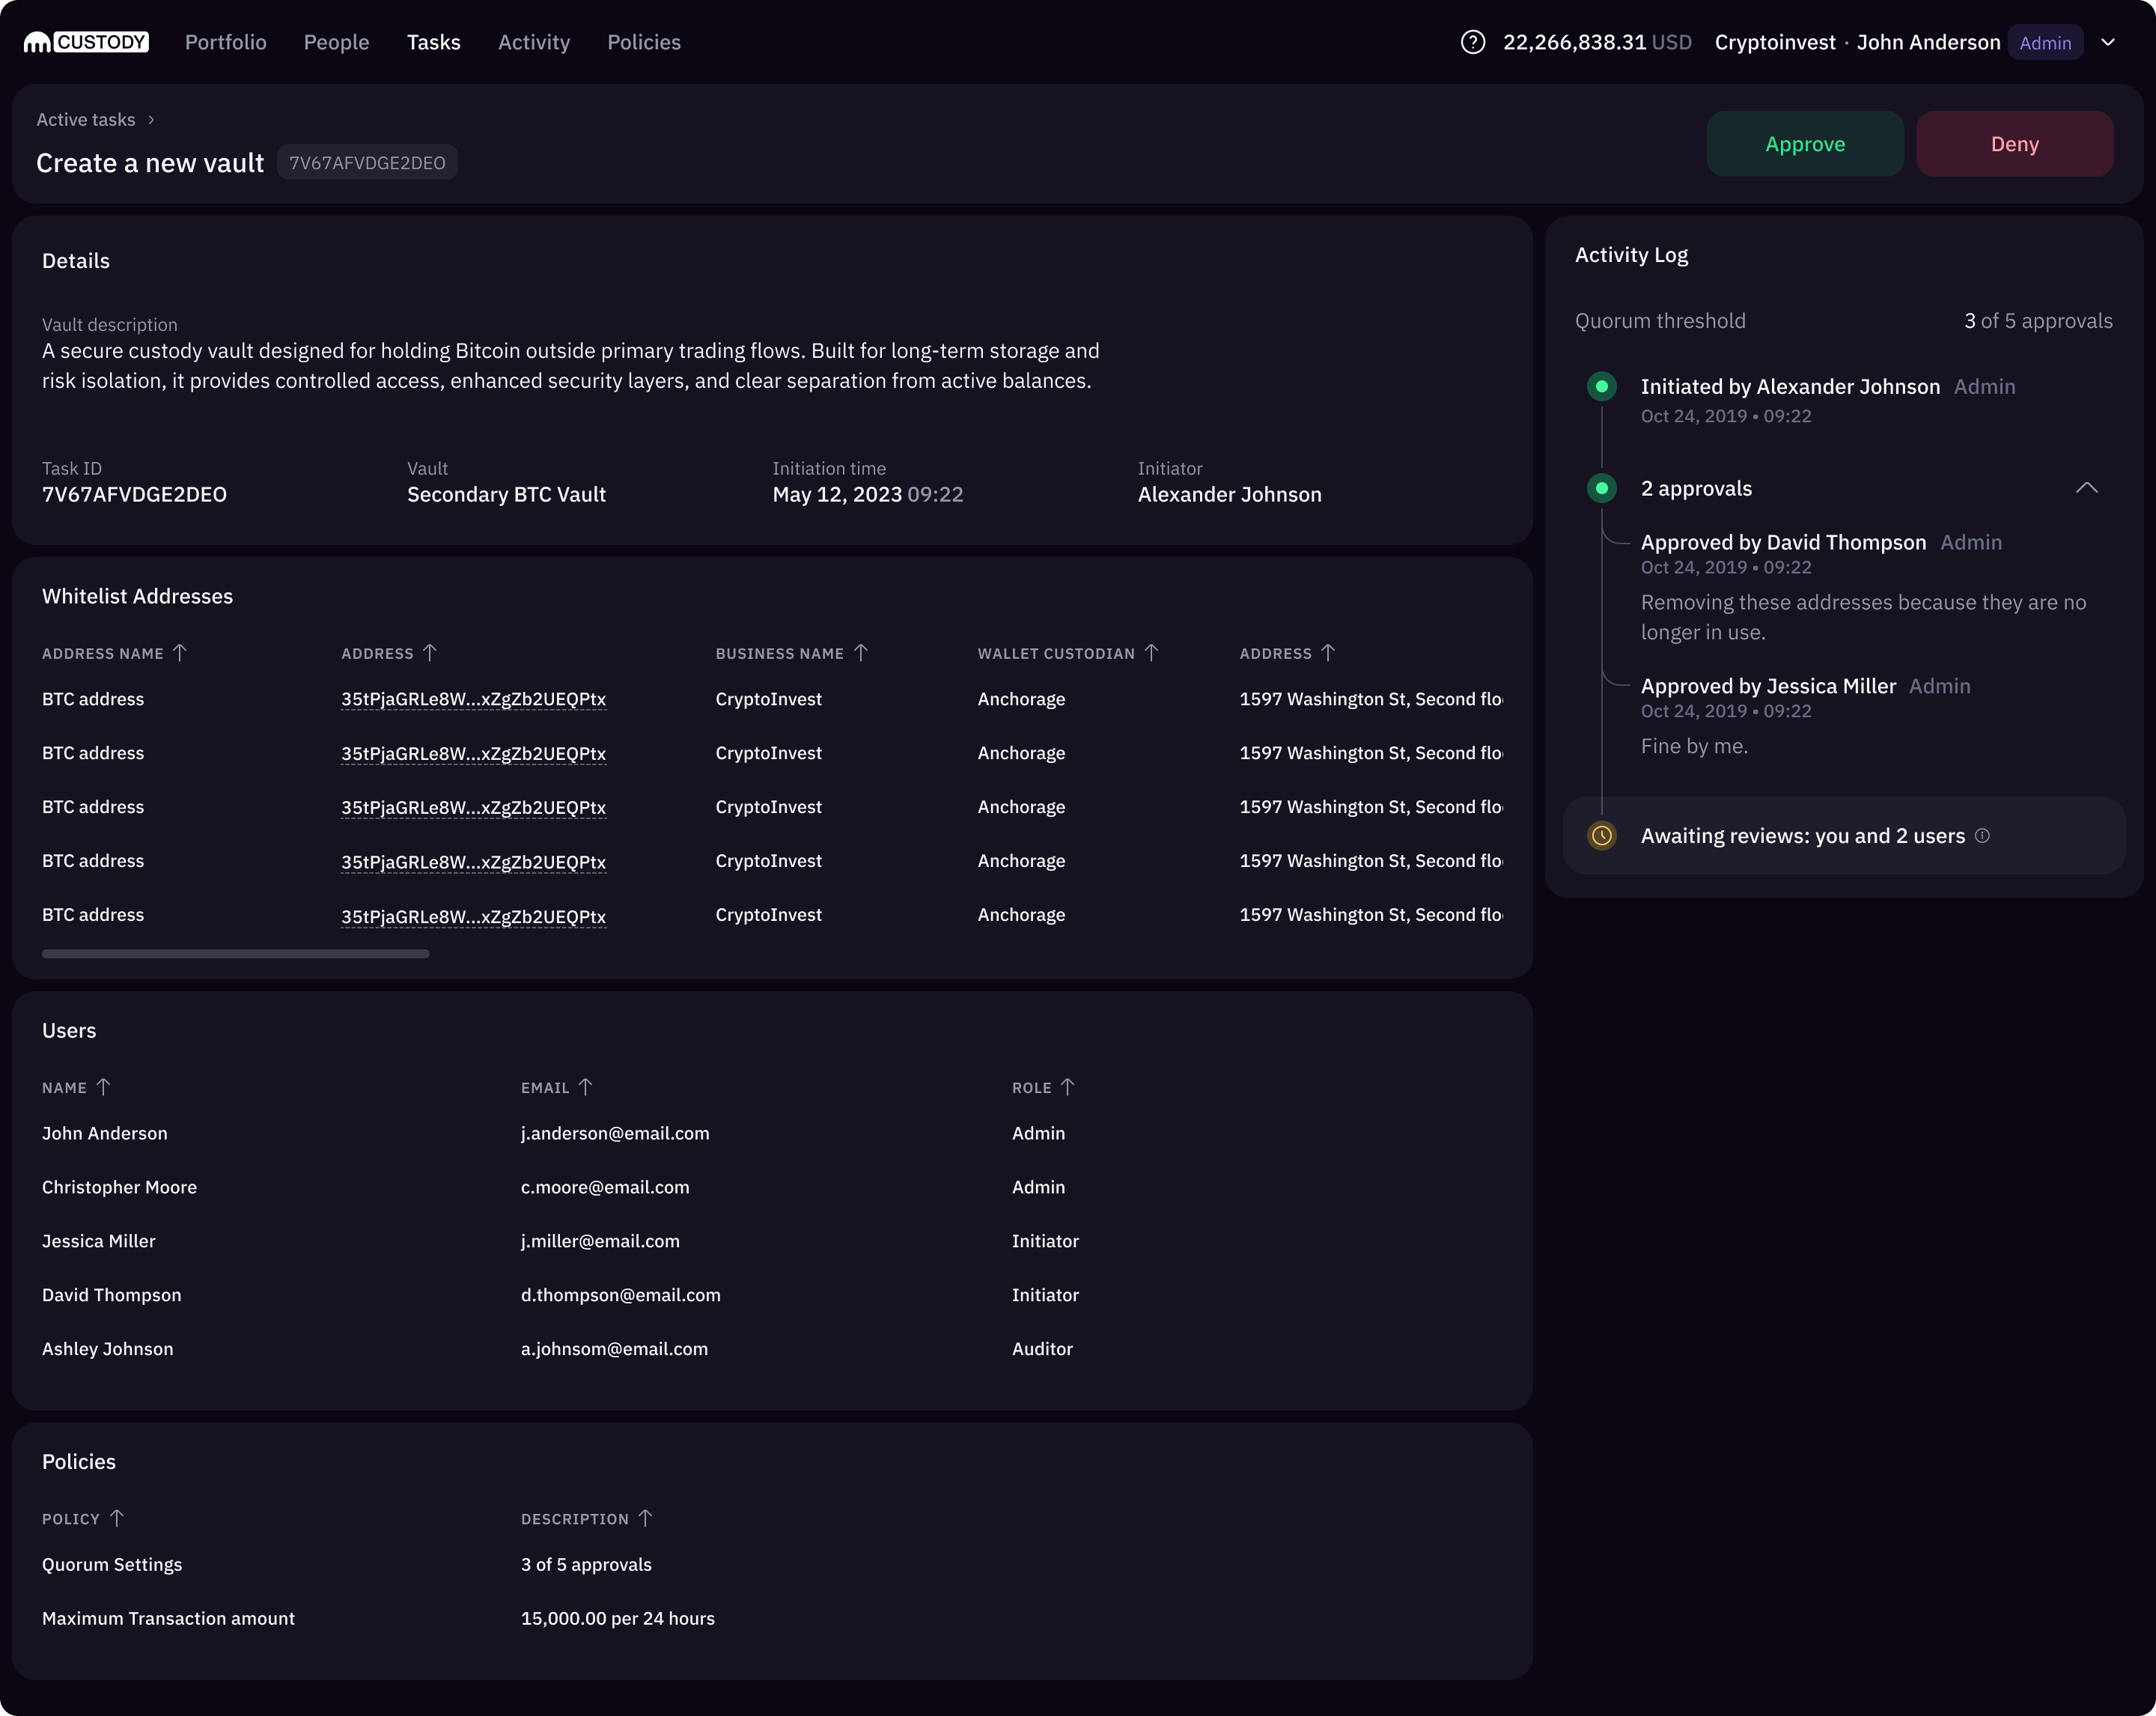Sort whitelist by street Address column arrow
This screenshot has height=1716, width=2156.
1328,653
